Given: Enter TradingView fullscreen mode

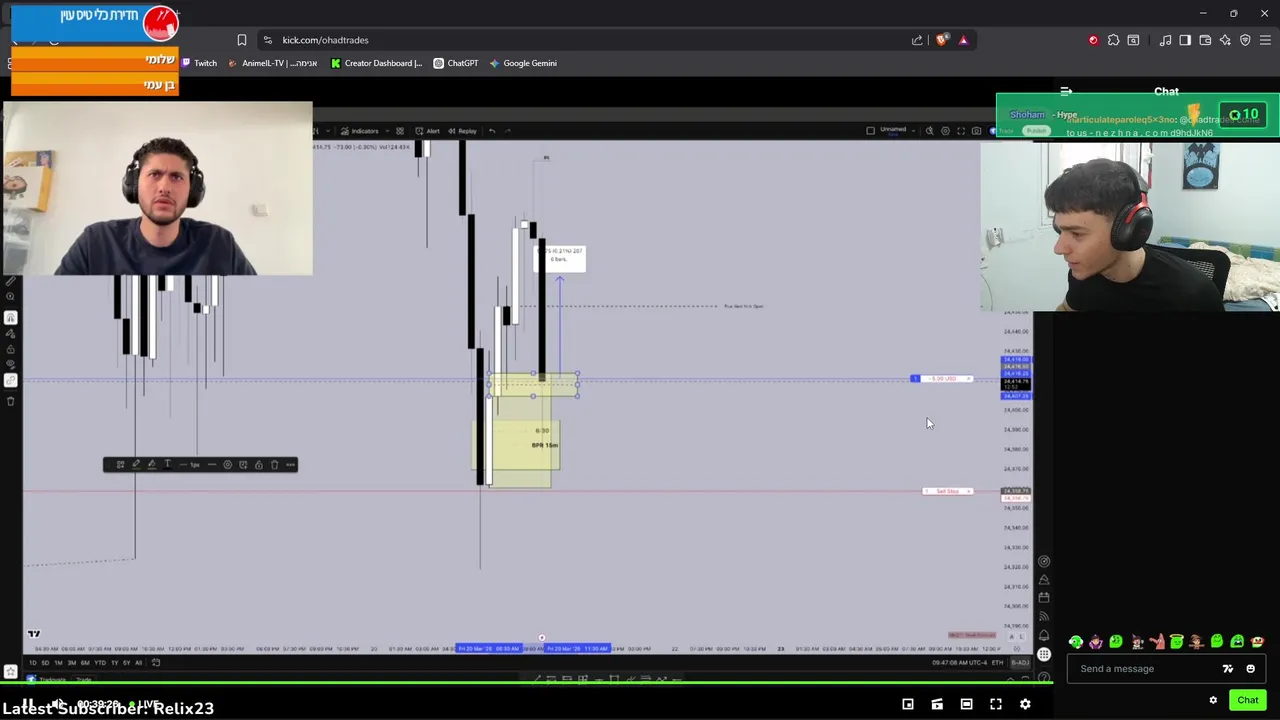Looking at the screenshot, I should point(961,131).
